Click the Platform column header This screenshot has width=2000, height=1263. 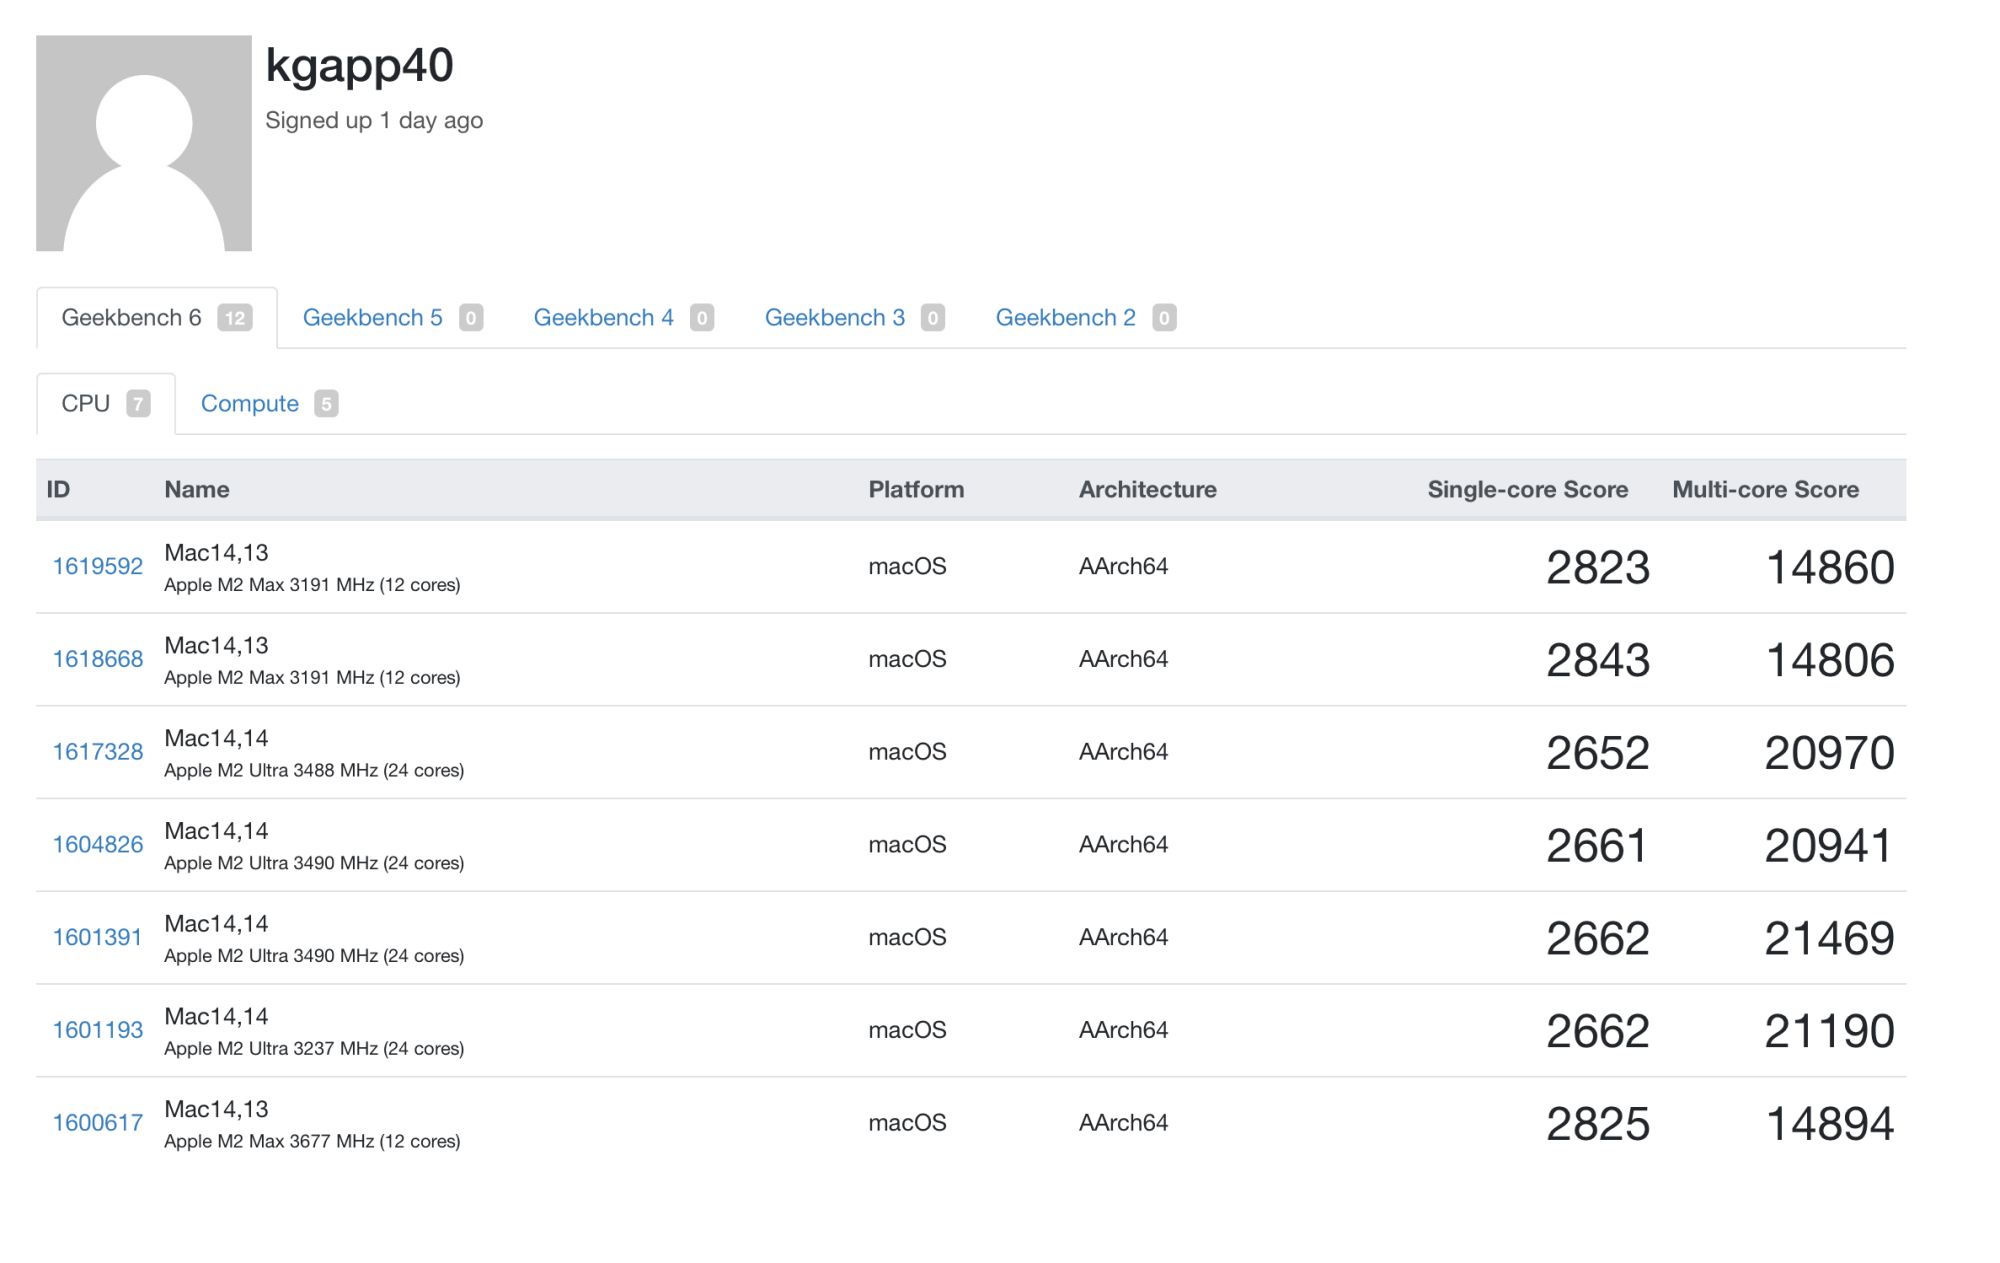pyautogui.click(x=916, y=490)
